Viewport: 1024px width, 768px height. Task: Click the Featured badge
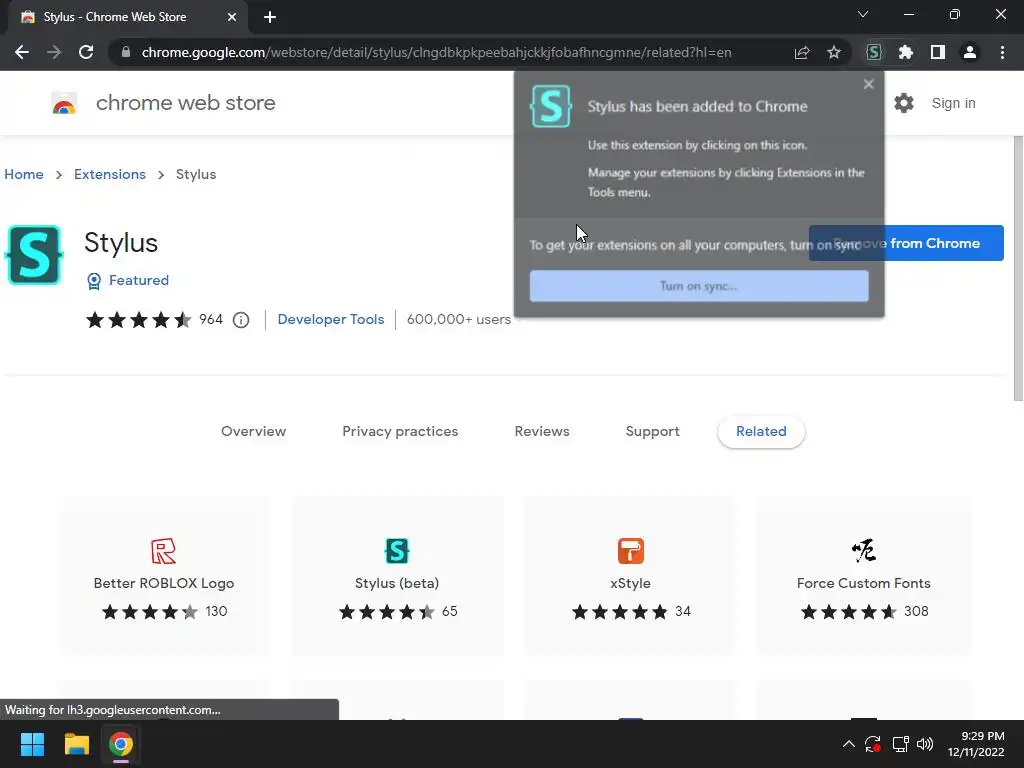128,280
